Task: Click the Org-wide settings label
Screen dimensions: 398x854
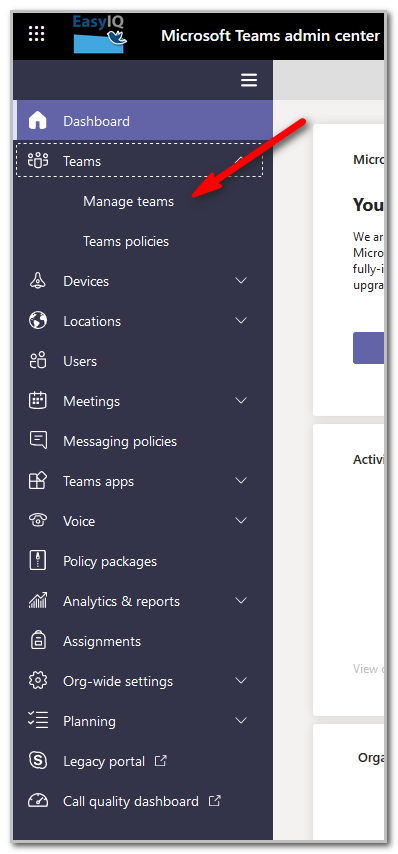Action: click(118, 681)
